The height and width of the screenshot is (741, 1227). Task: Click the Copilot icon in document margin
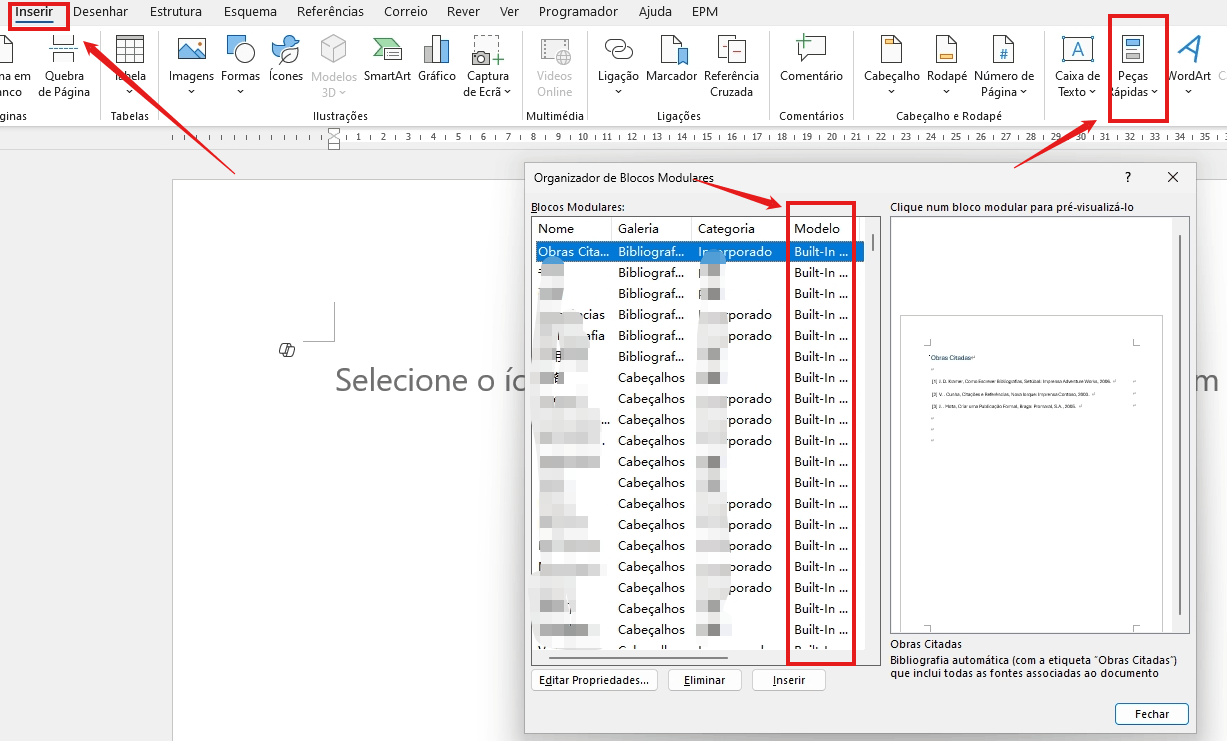(287, 349)
